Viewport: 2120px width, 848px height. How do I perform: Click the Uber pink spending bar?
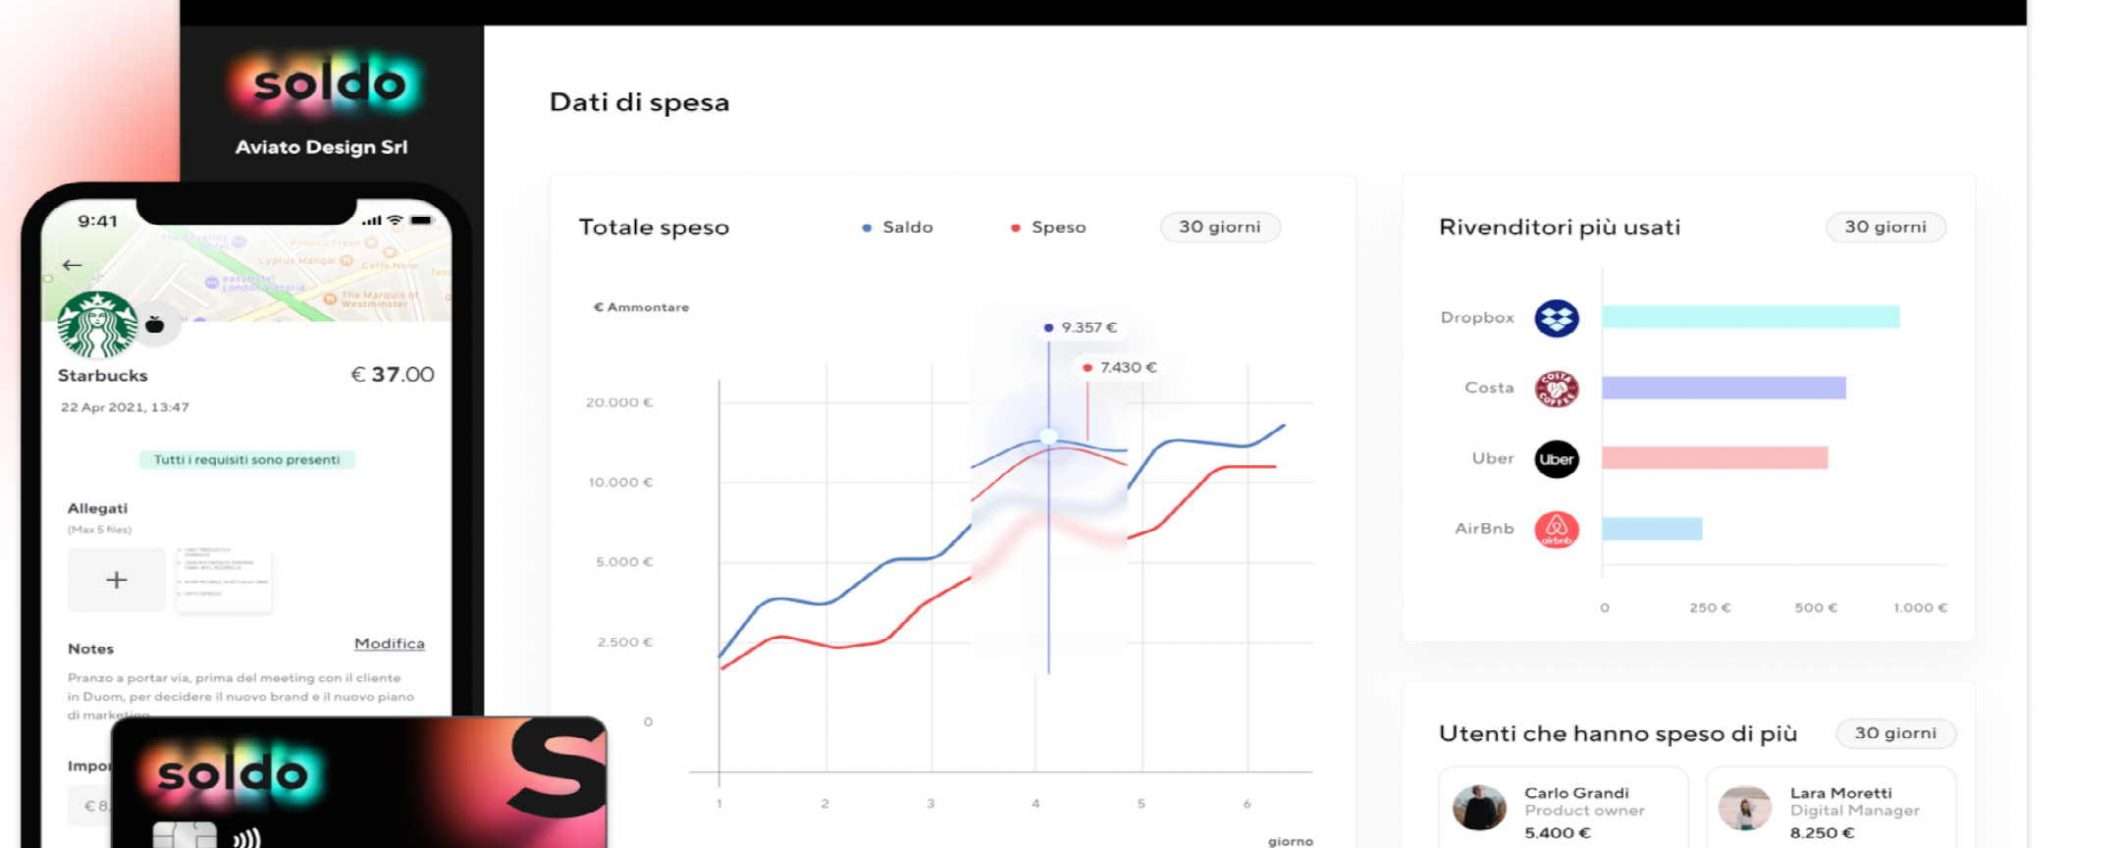click(x=1714, y=458)
